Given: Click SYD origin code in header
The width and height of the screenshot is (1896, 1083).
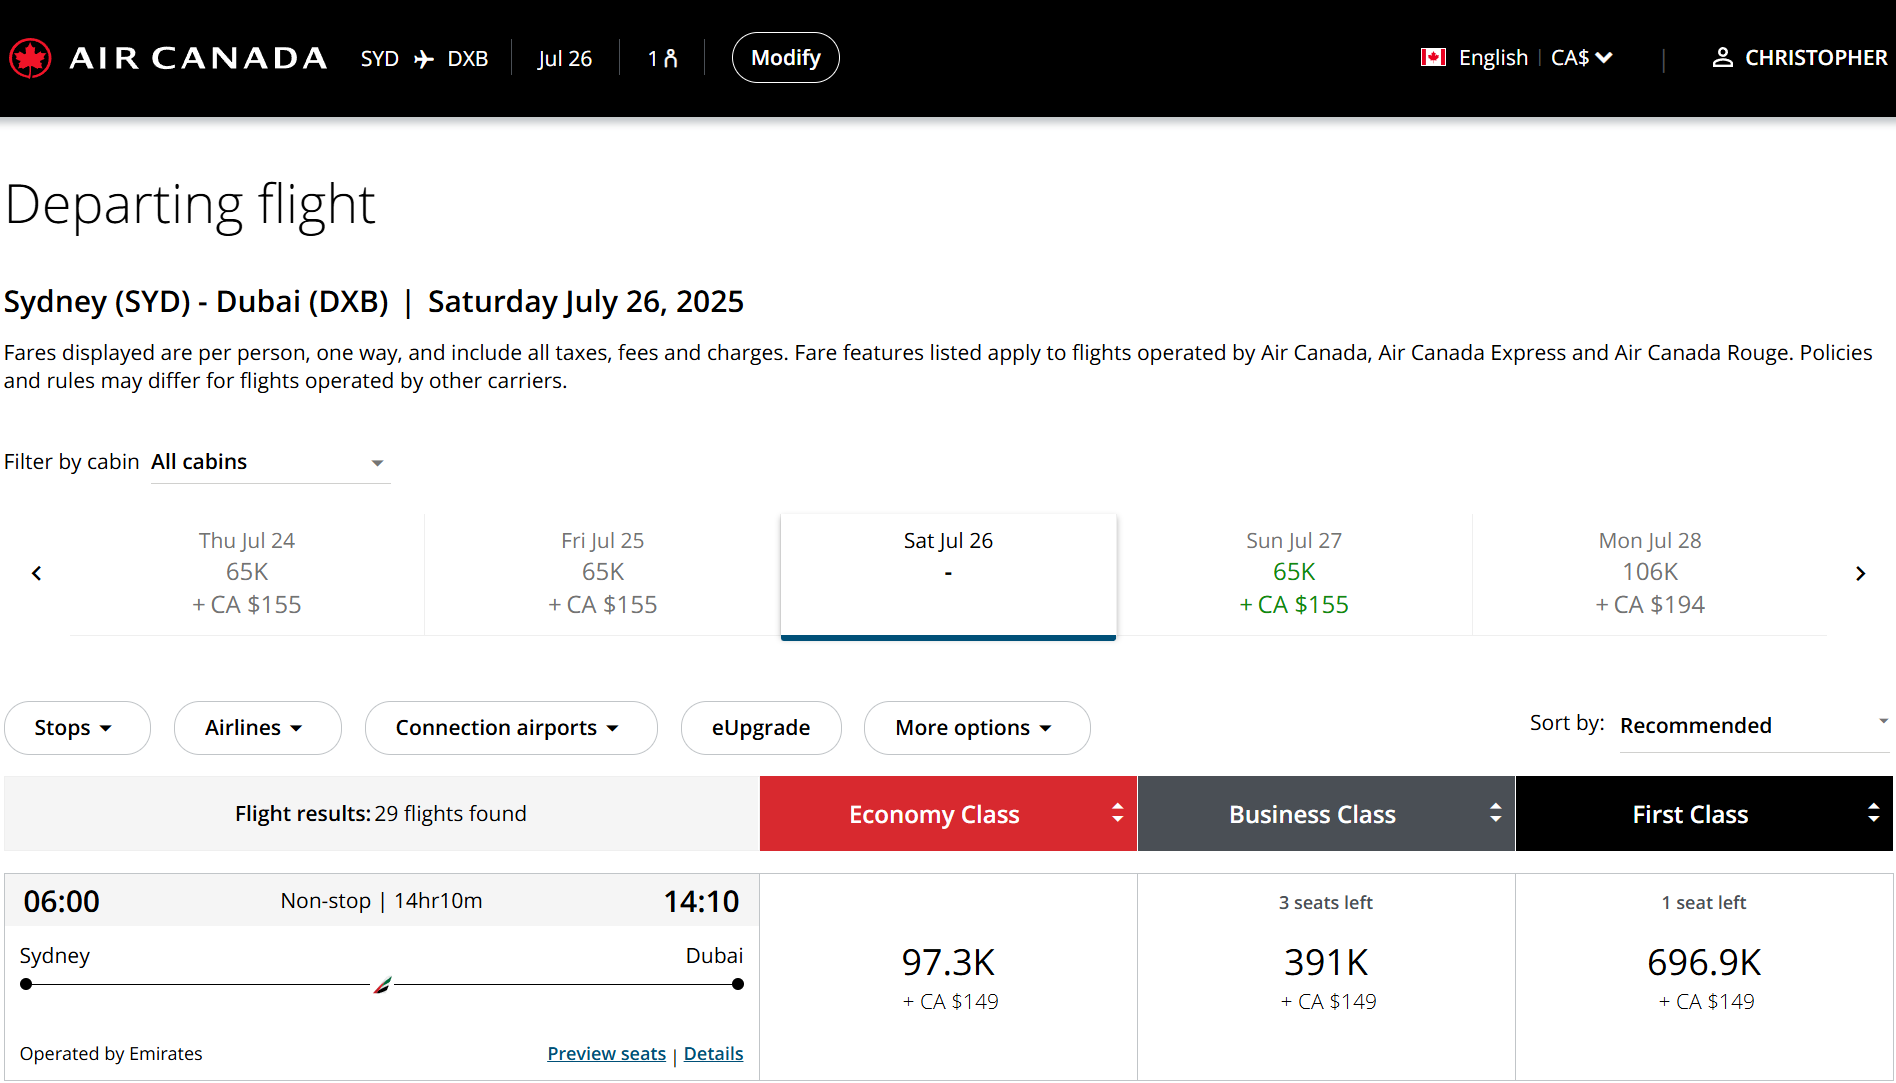Looking at the screenshot, I should point(380,59).
